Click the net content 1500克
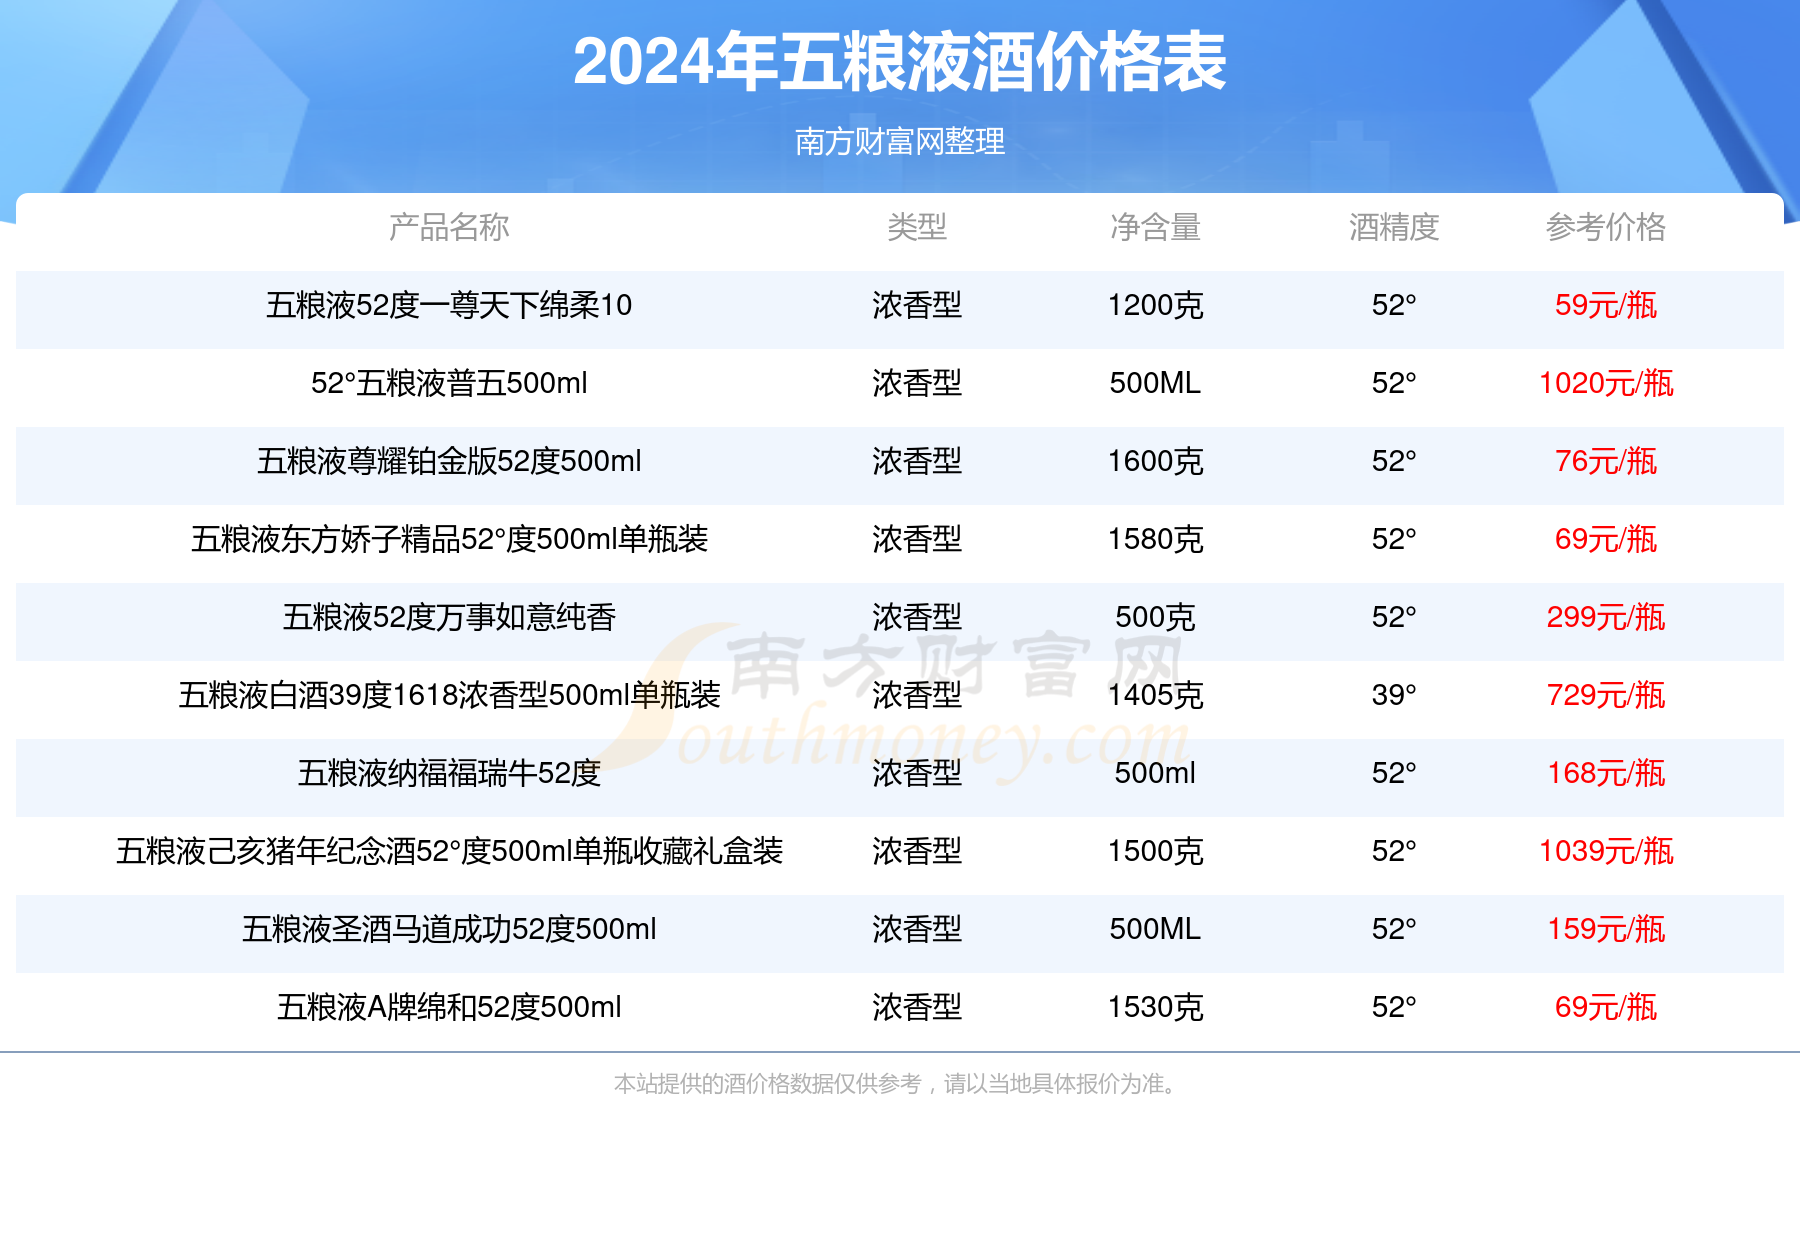Image resolution: width=1800 pixels, height=1250 pixels. coord(1155,851)
